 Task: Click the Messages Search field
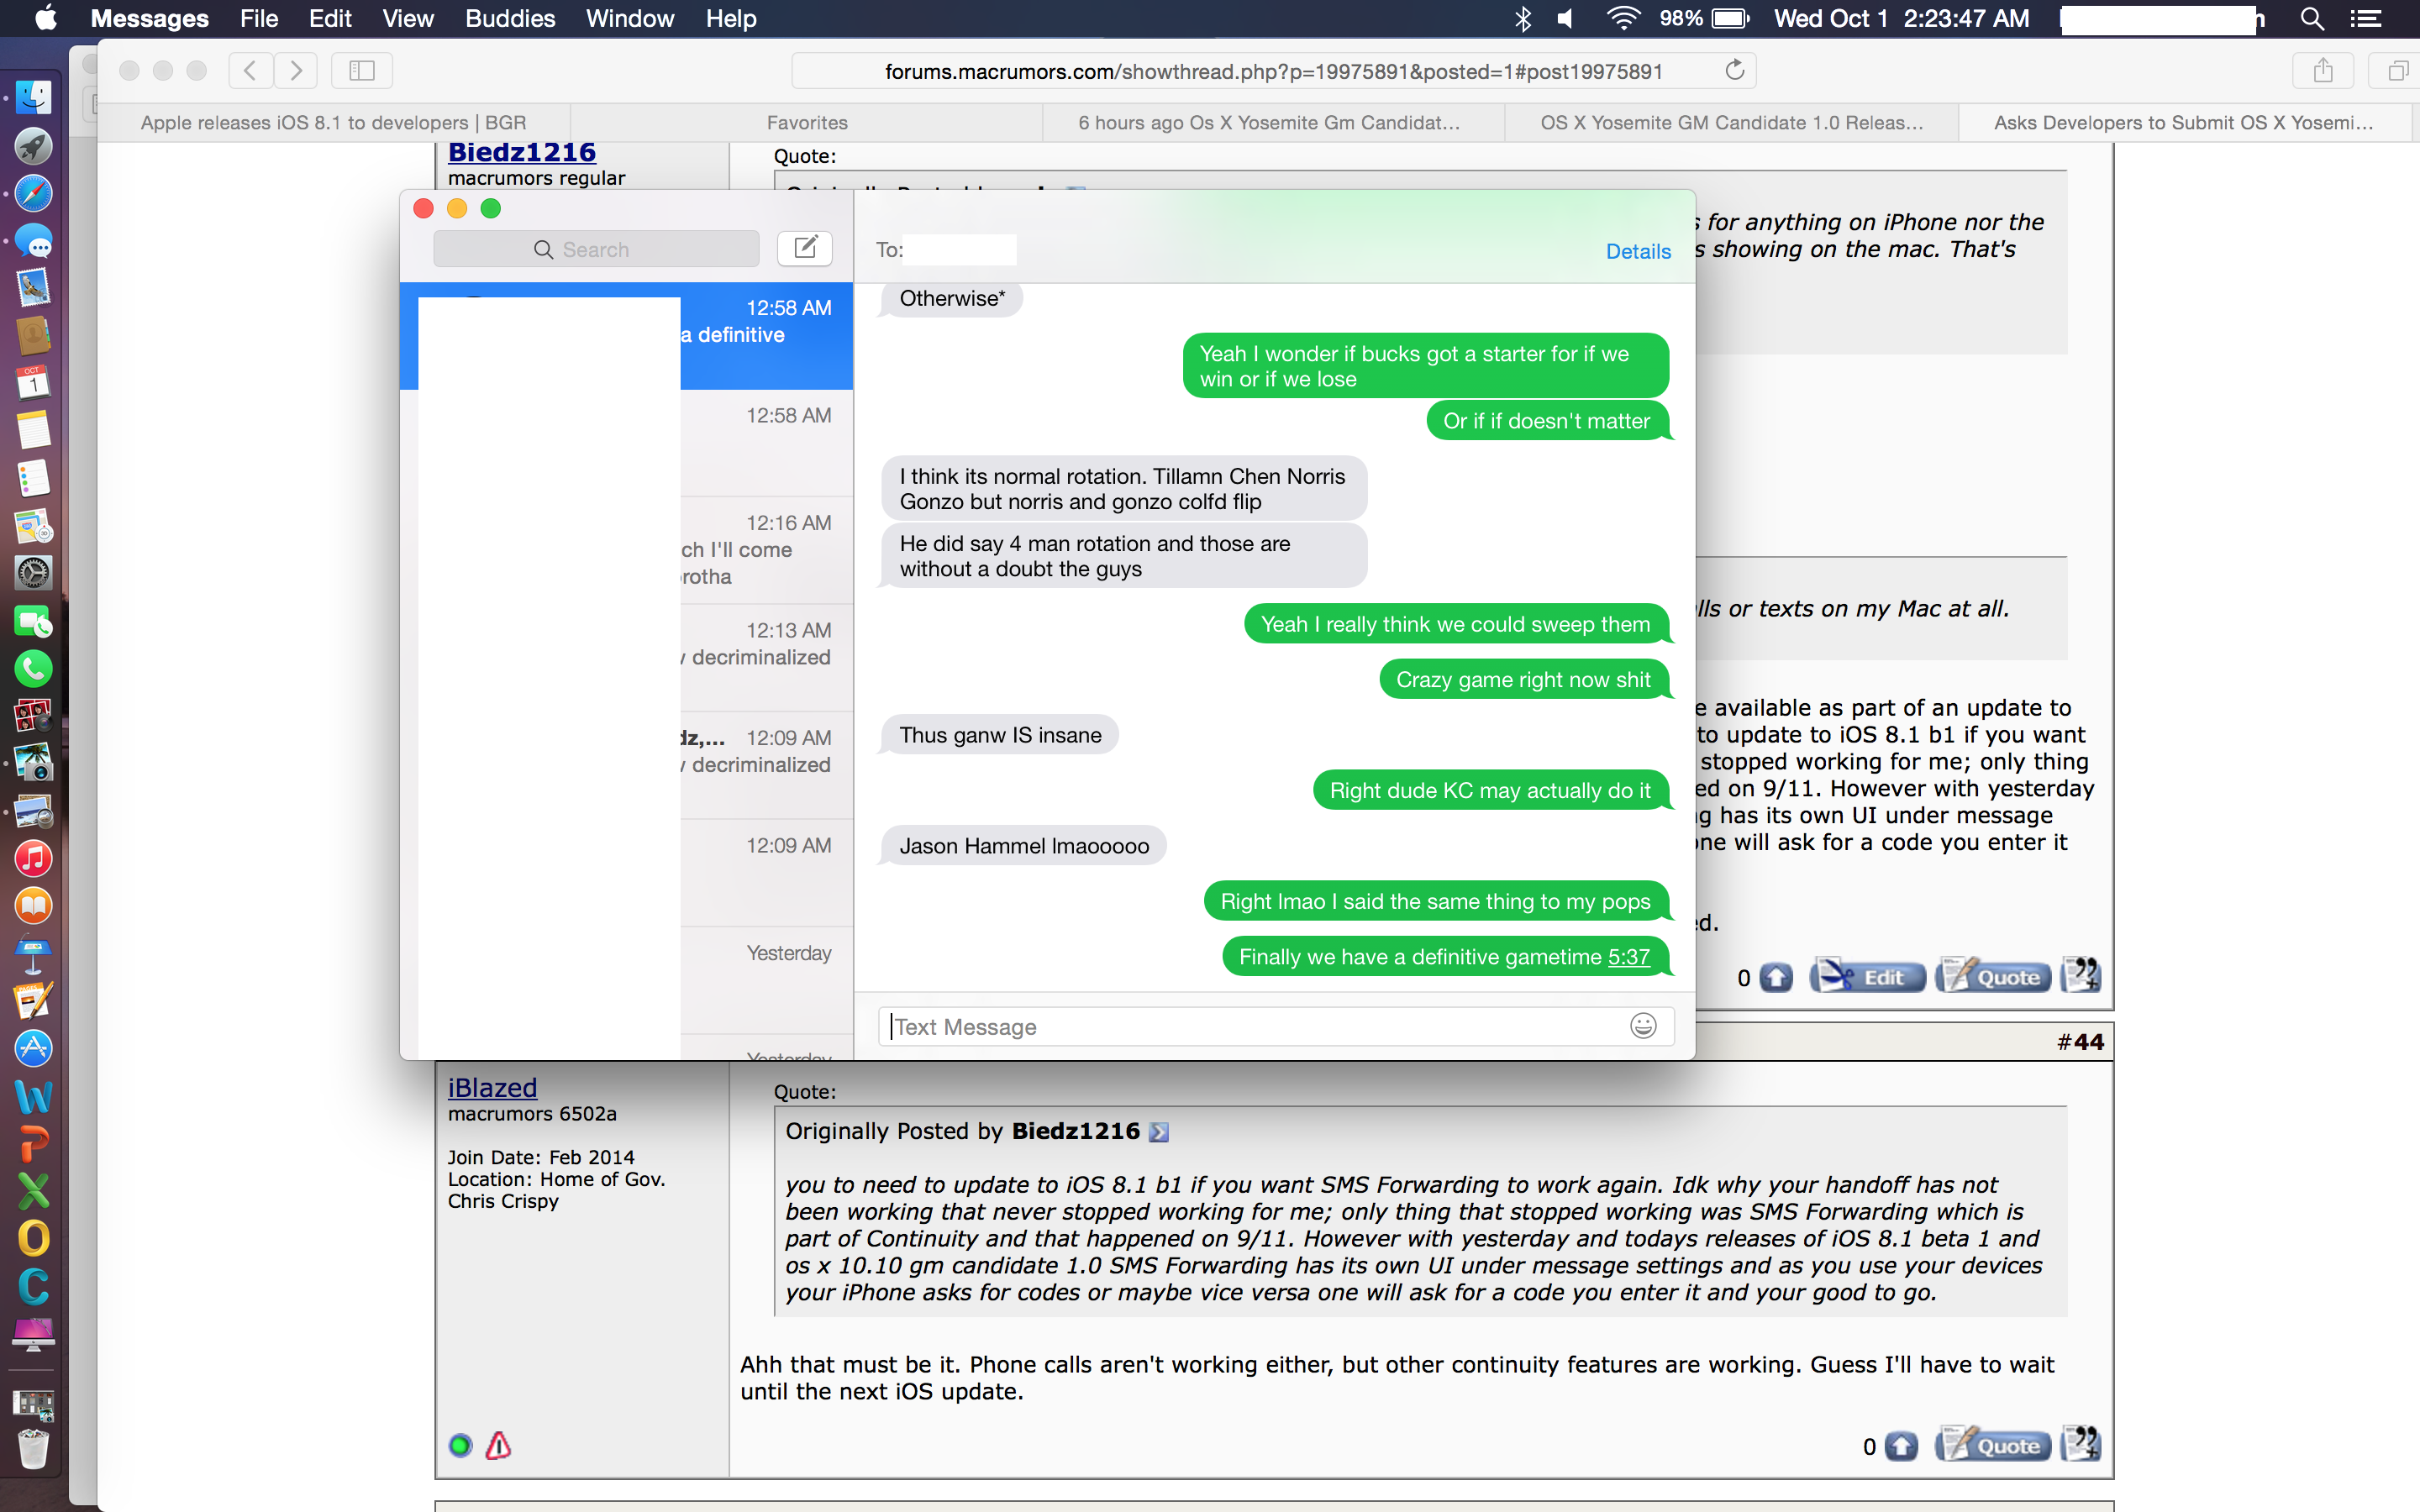(x=596, y=249)
